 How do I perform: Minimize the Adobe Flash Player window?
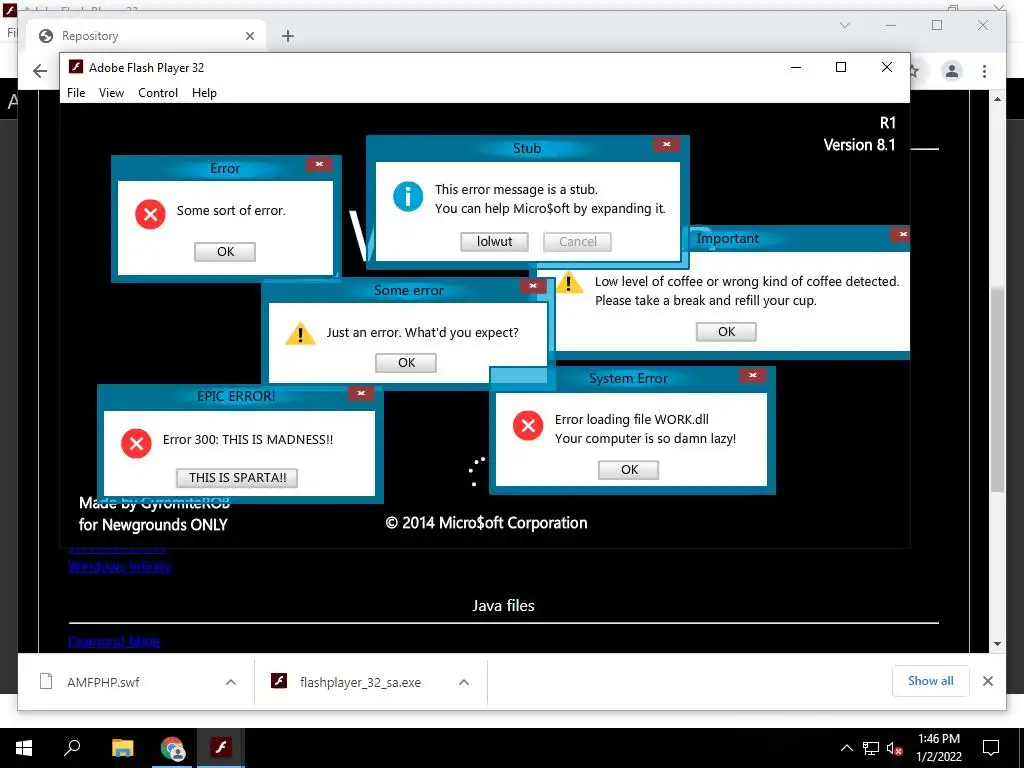[x=795, y=67]
